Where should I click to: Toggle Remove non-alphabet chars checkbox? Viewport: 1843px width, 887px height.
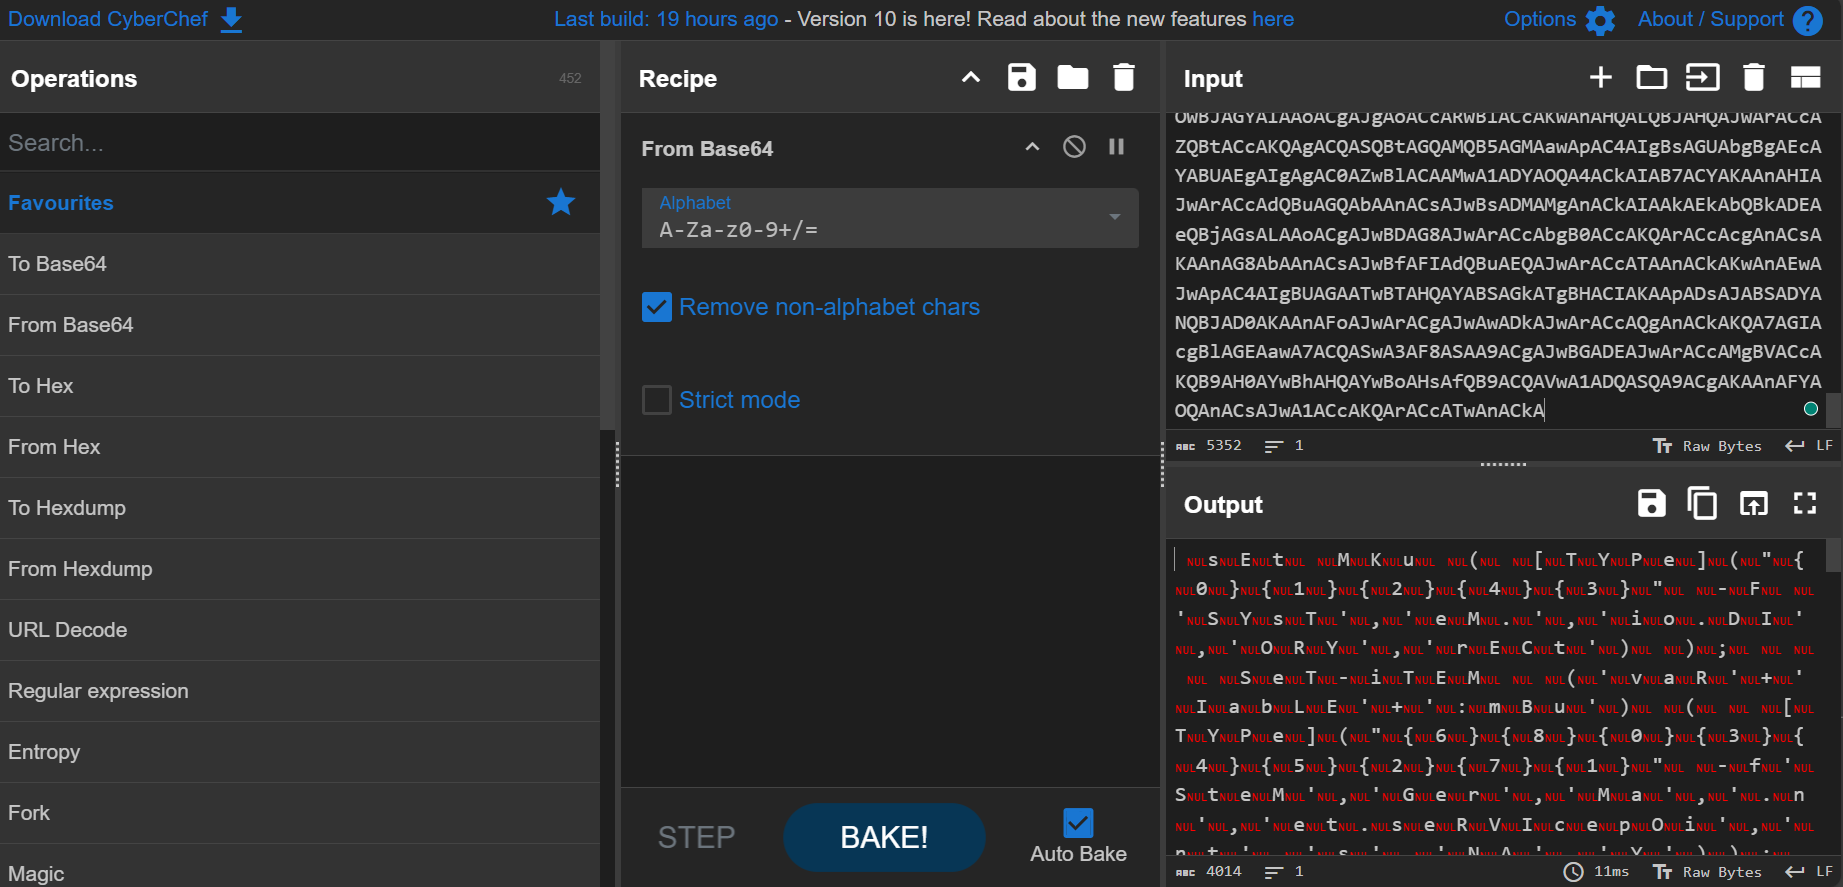point(656,307)
